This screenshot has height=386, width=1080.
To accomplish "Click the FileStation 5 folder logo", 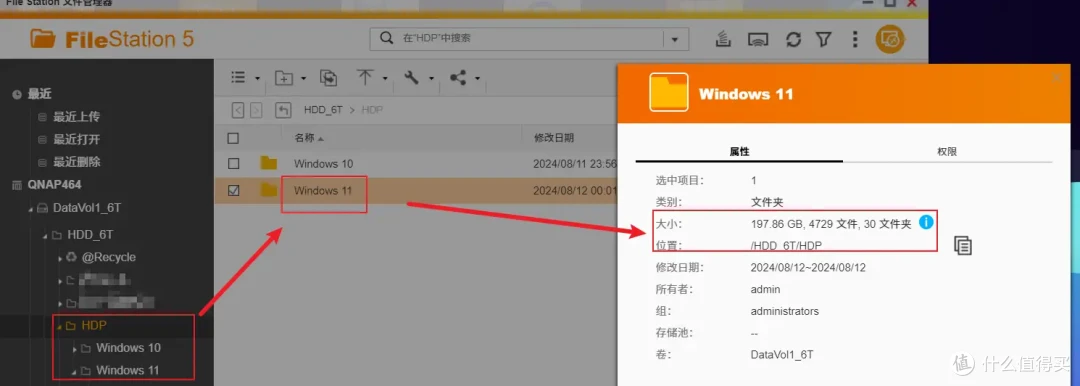I will (43, 39).
